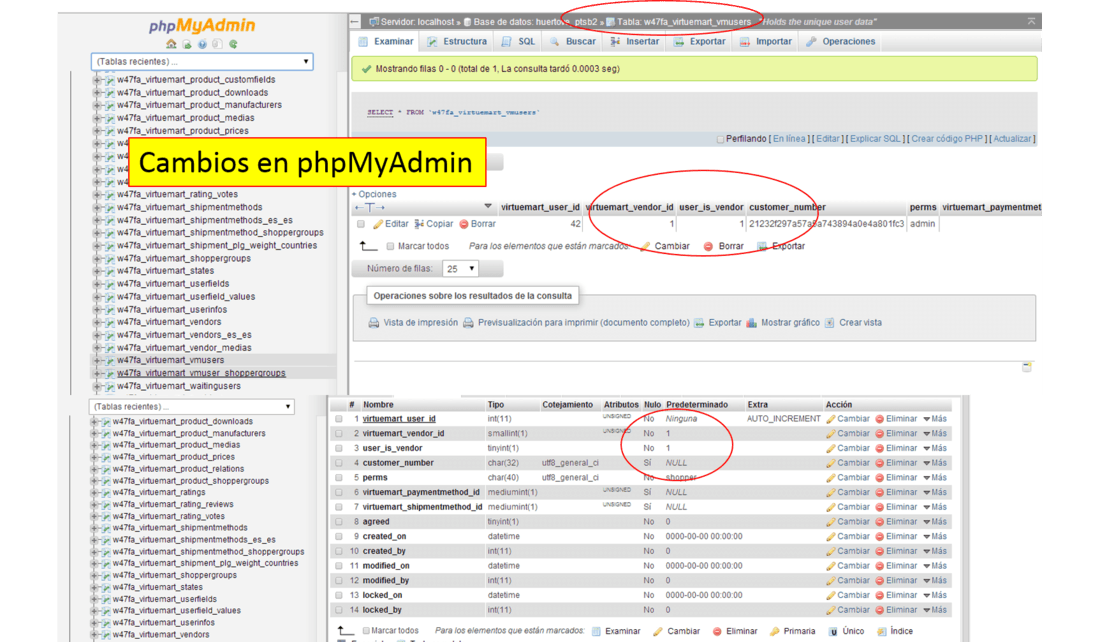Tick the checkbox of result row 42
This screenshot has height=642, width=1100.
point(361,224)
